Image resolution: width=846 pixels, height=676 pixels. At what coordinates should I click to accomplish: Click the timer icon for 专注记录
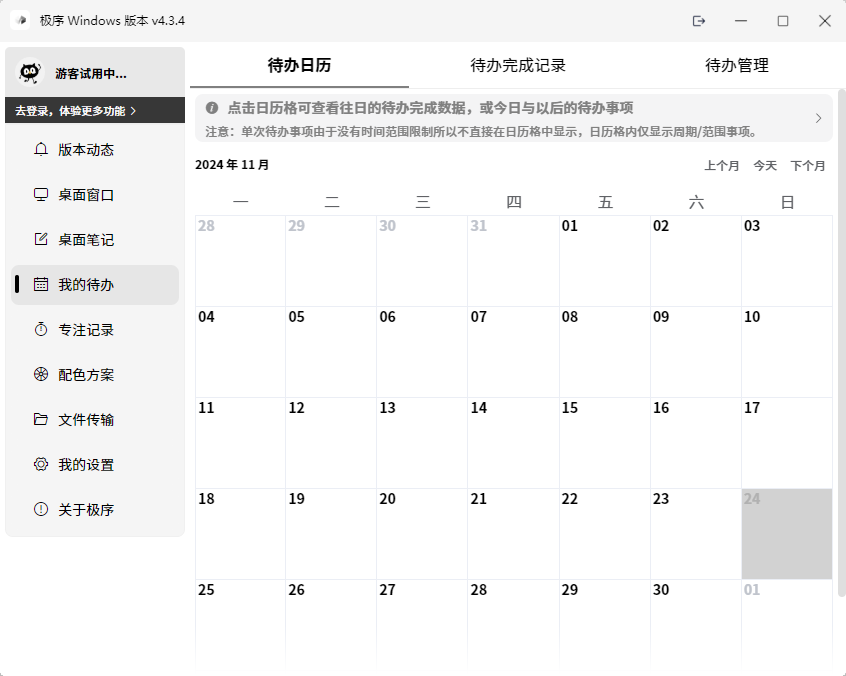tap(41, 329)
